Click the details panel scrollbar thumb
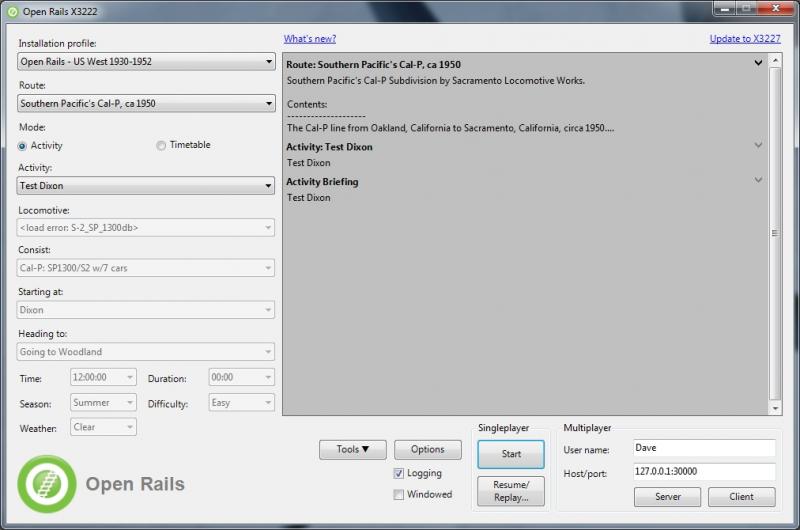This screenshot has height=530, width=800. (x=775, y=233)
